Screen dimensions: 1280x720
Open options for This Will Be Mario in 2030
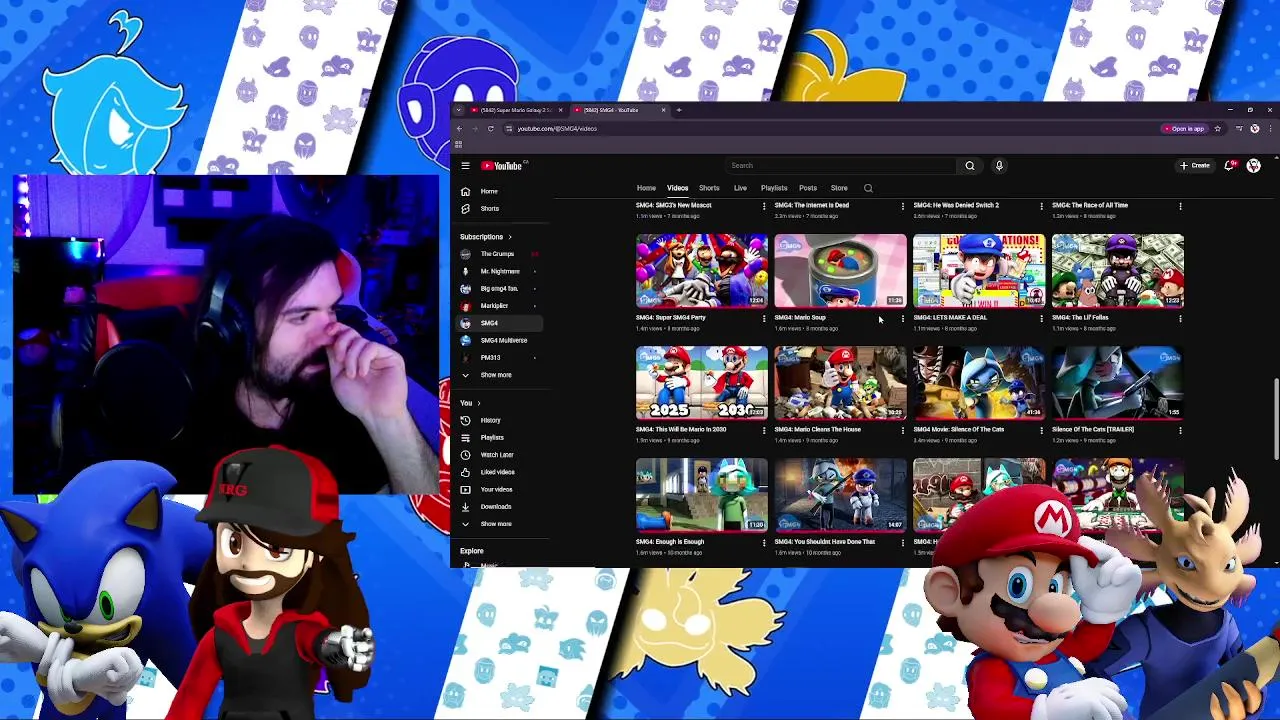point(764,431)
